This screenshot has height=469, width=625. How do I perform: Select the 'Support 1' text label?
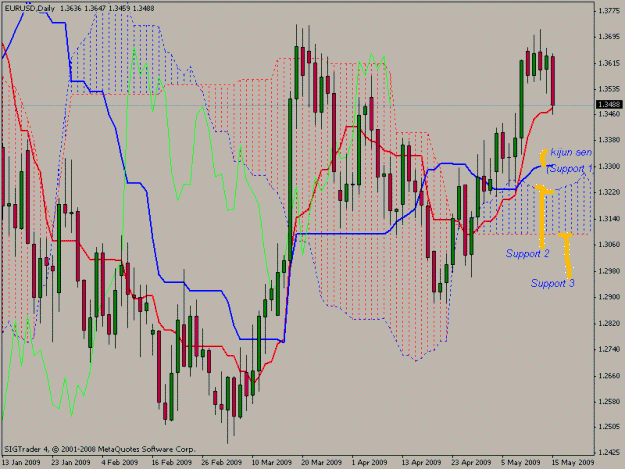(570, 169)
